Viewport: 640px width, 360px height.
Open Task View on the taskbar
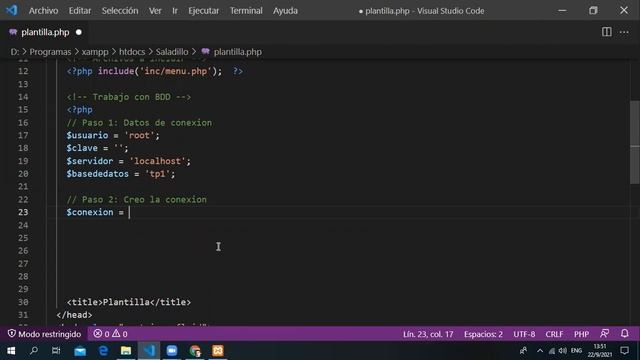point(56,351)
